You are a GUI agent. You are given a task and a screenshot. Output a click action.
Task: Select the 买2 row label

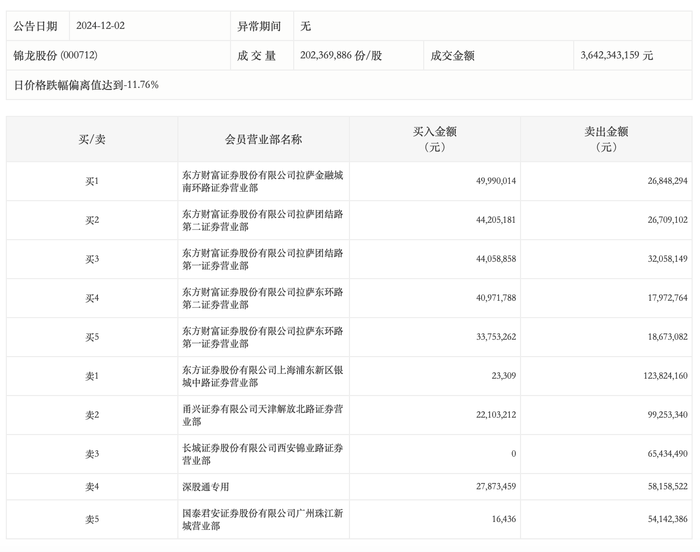click(x=92, y=220)
